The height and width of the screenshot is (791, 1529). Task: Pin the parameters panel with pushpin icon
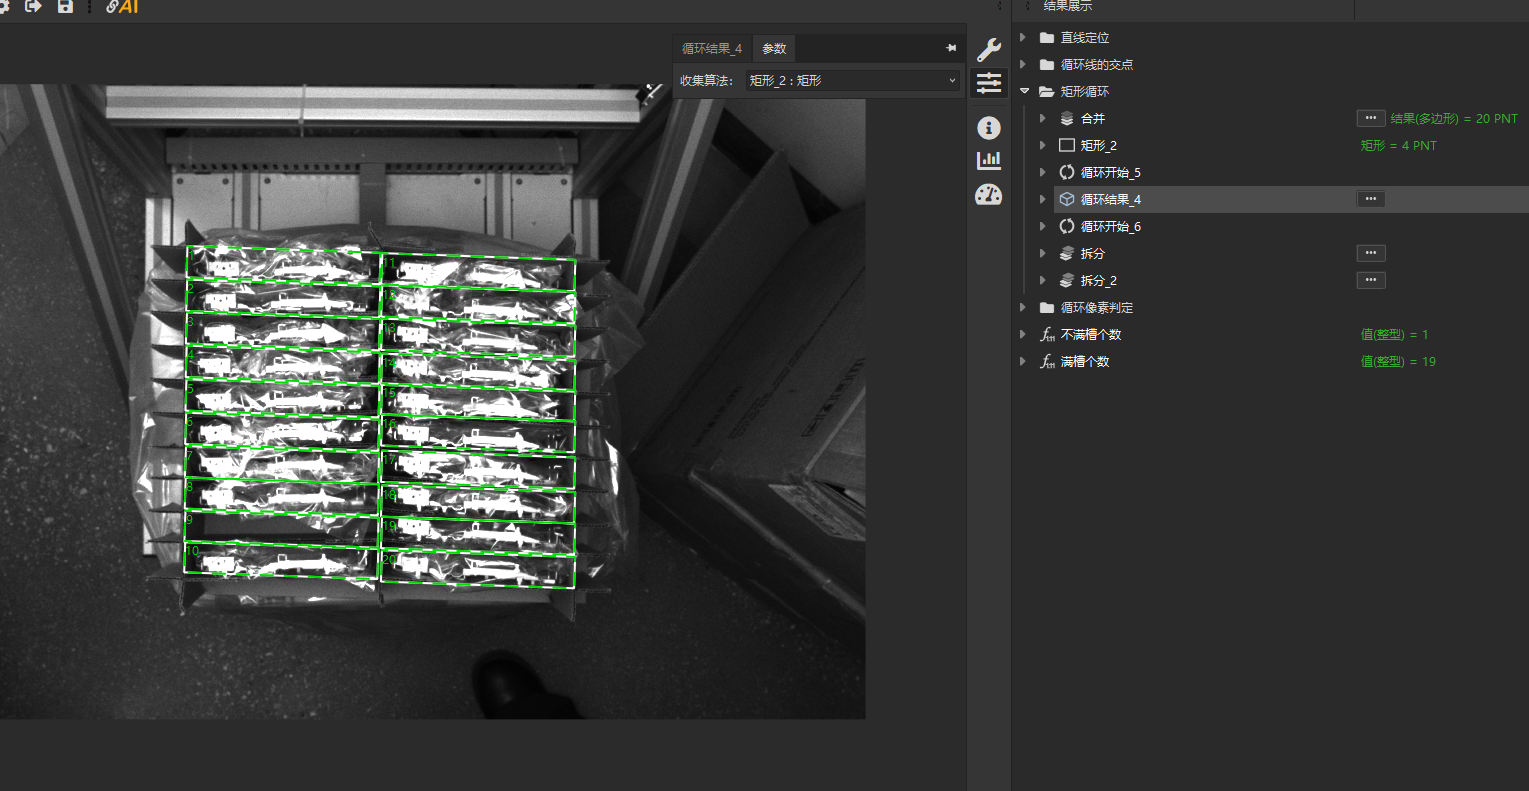[950, 48]
